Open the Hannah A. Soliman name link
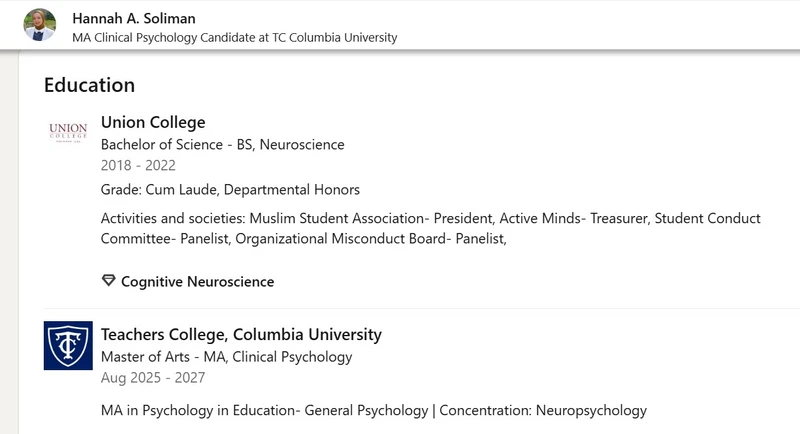This screenshot has width=800, height=434. point(134,18)
